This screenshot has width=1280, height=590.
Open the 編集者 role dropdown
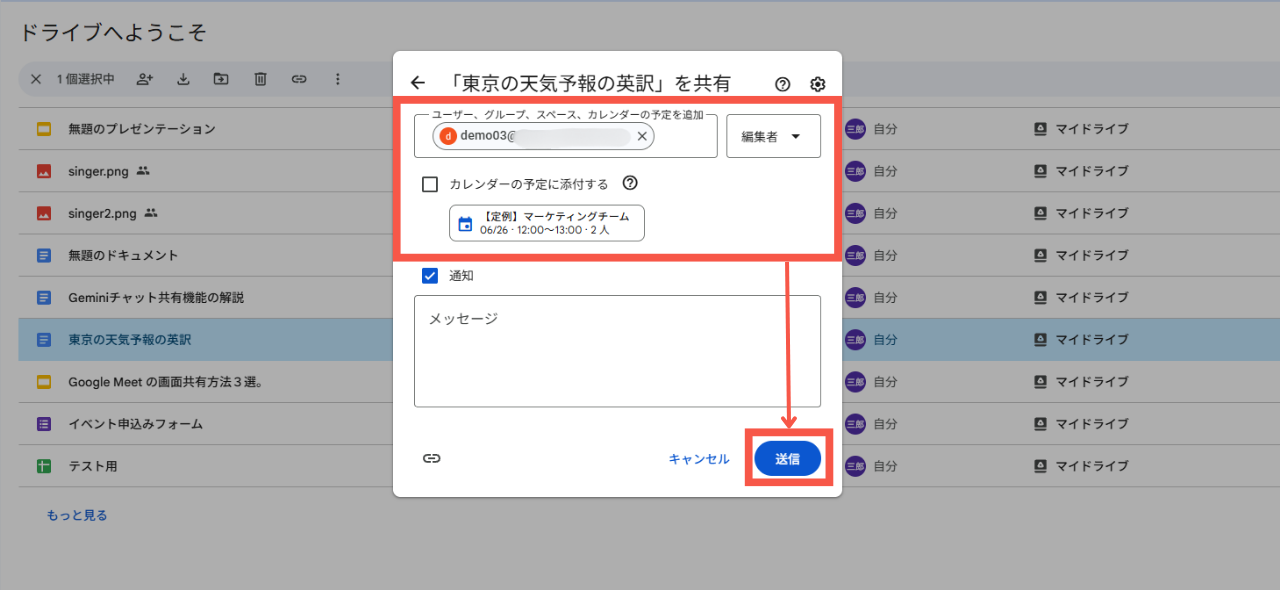pos(773,136)
